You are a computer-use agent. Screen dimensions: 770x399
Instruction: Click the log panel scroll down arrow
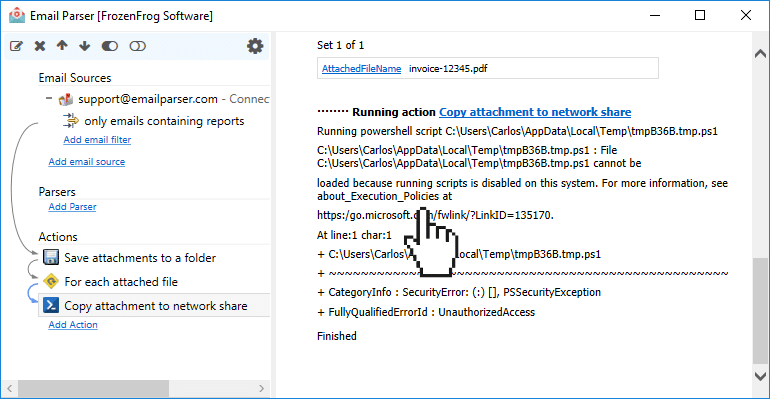click(x=760, y=377)
